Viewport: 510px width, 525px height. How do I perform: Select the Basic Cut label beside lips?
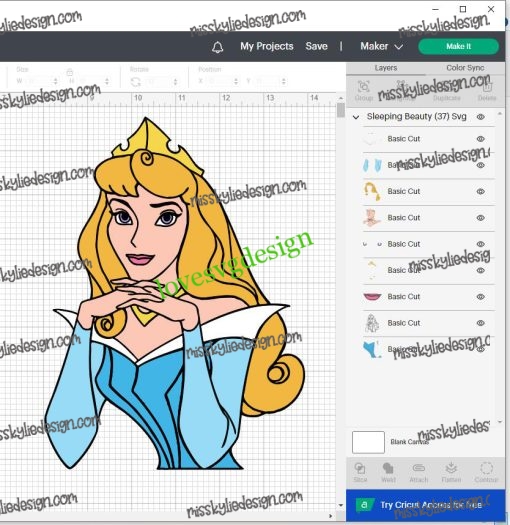(x=404, y=297)
